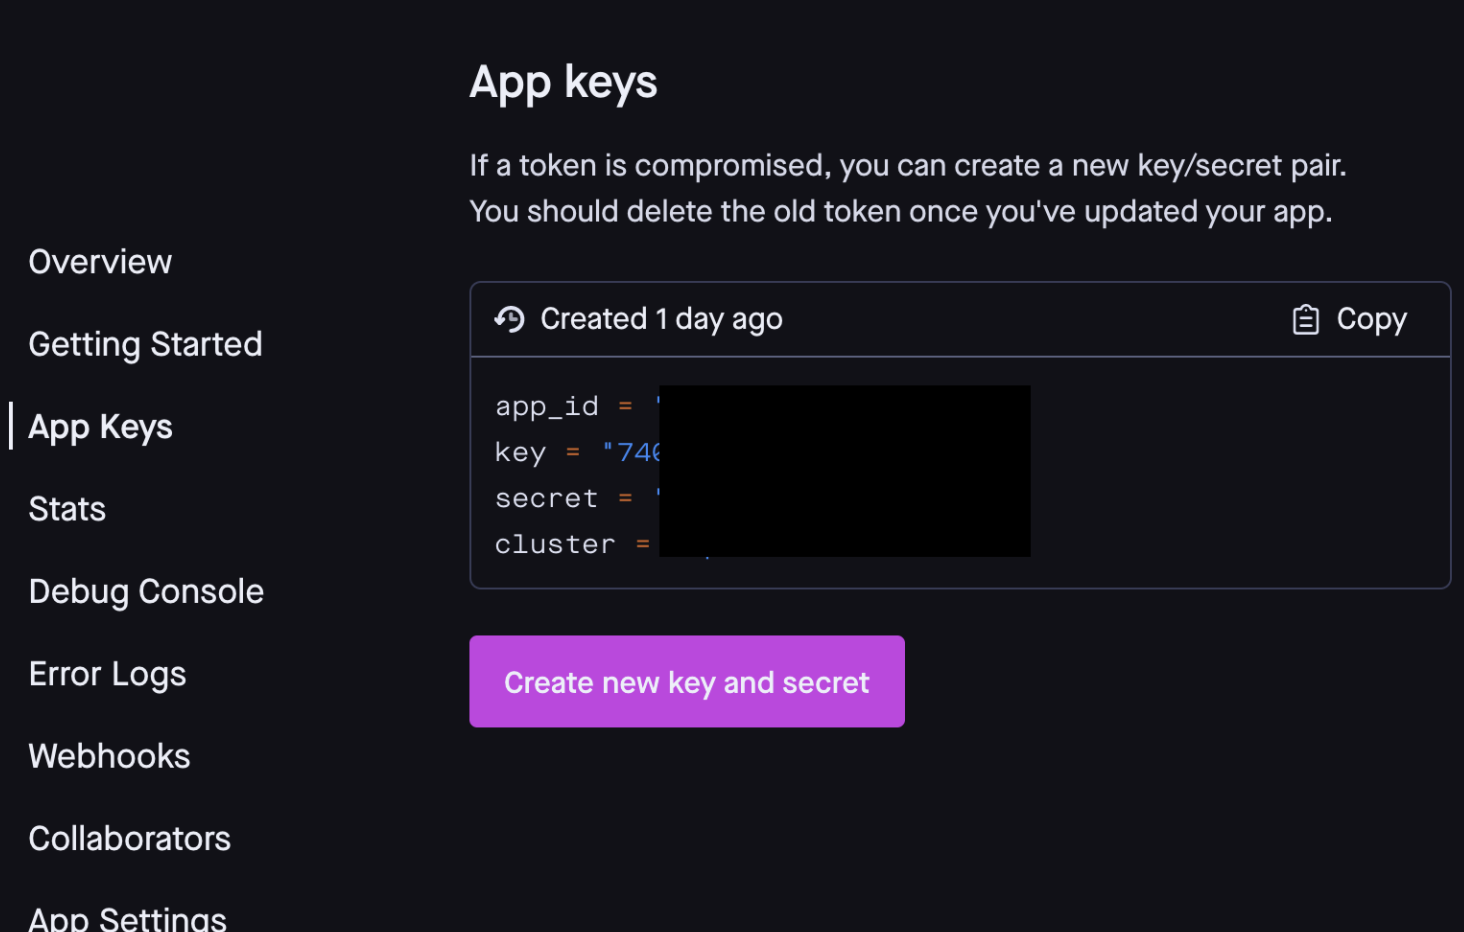Click Create new key and secret button
1464x932 pixels.
[x=687, y=681]
